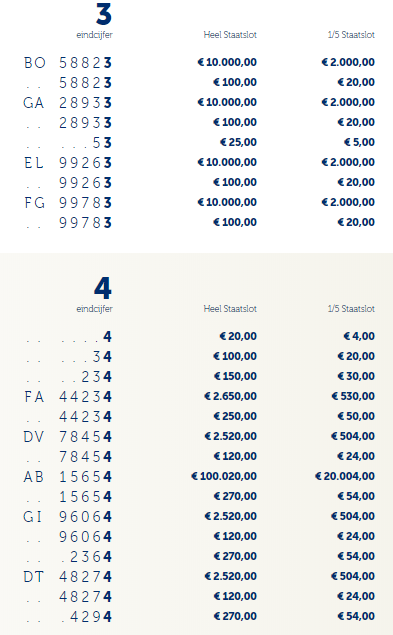
Task: Select lottery number BO 58823
Action: (68, 63)
